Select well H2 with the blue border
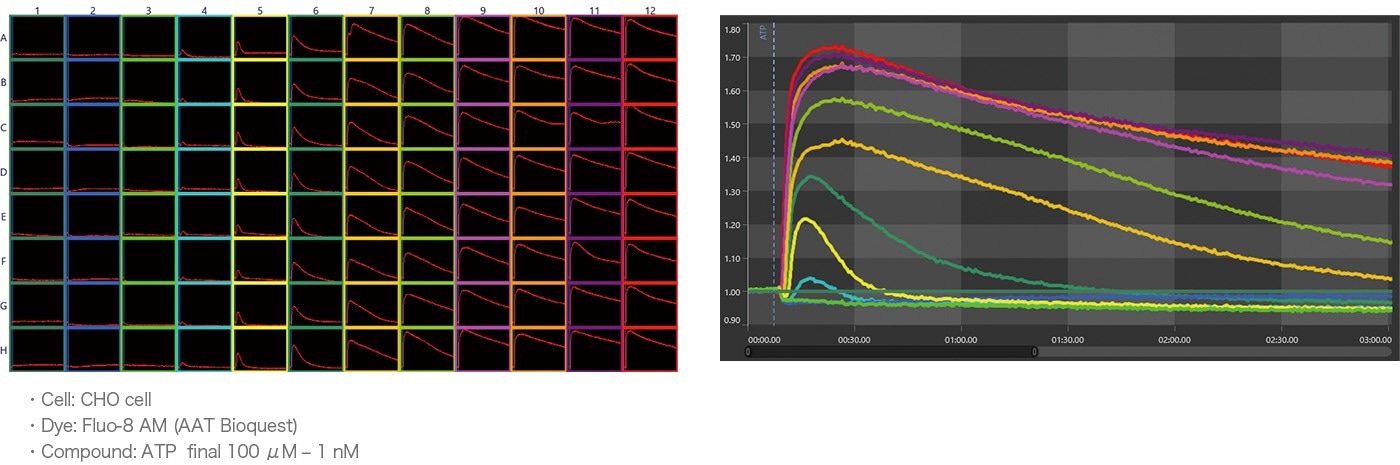Viewport: 1400px width, 465px height. (93, 350)
